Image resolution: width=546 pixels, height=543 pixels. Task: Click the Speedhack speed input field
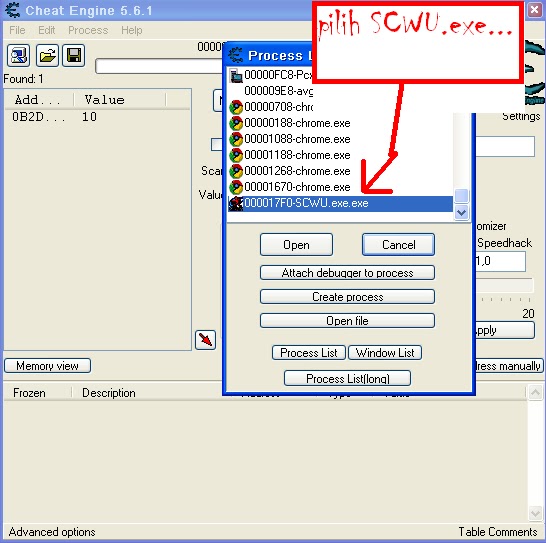point(500,261)
